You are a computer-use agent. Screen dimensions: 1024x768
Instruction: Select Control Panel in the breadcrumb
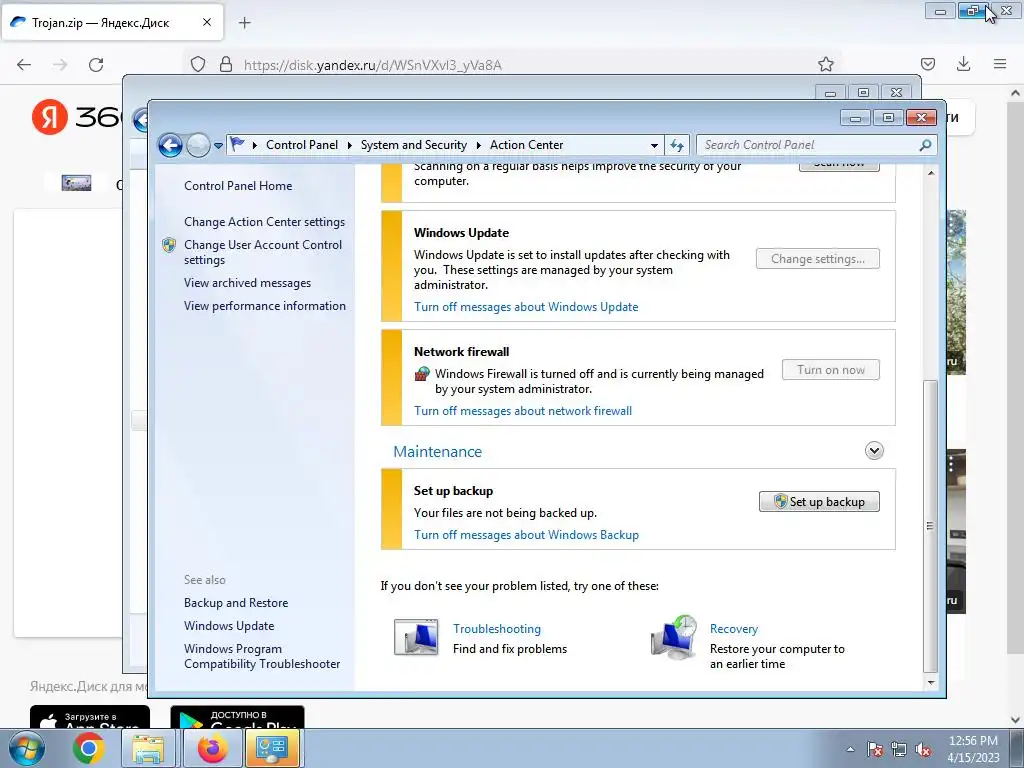click(302, 145)
